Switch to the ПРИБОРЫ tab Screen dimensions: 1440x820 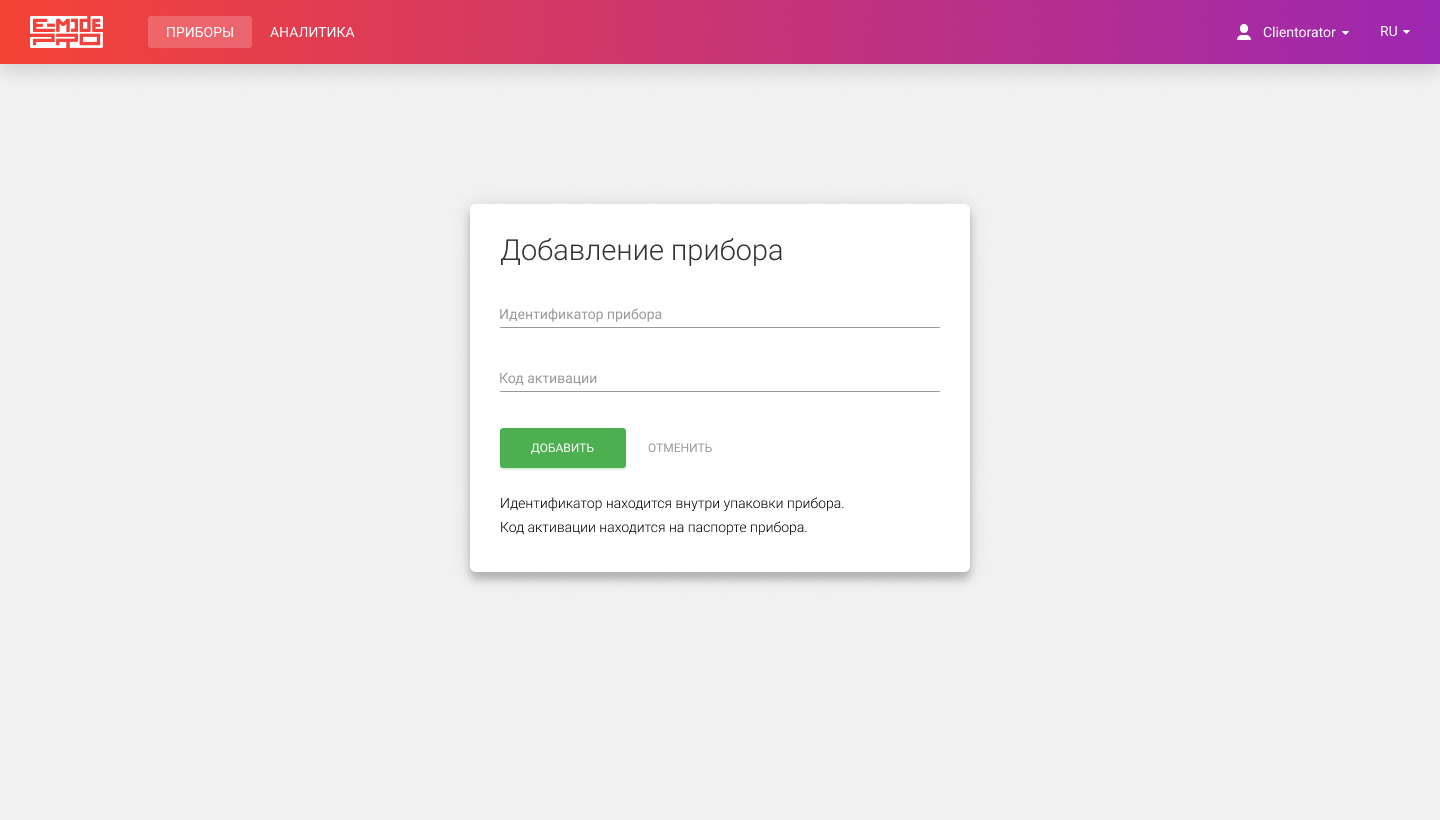[x=199, y=32]
